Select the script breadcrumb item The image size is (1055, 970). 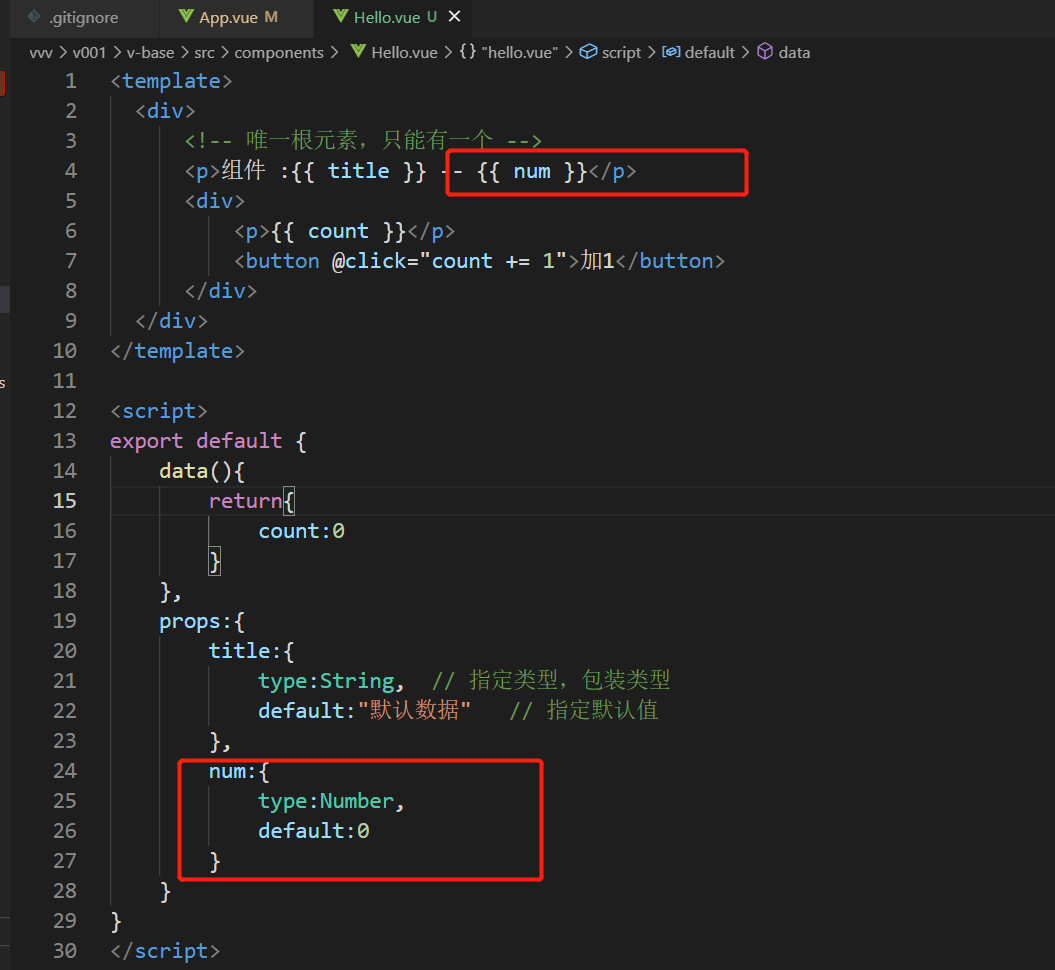(x=621, y=52)
